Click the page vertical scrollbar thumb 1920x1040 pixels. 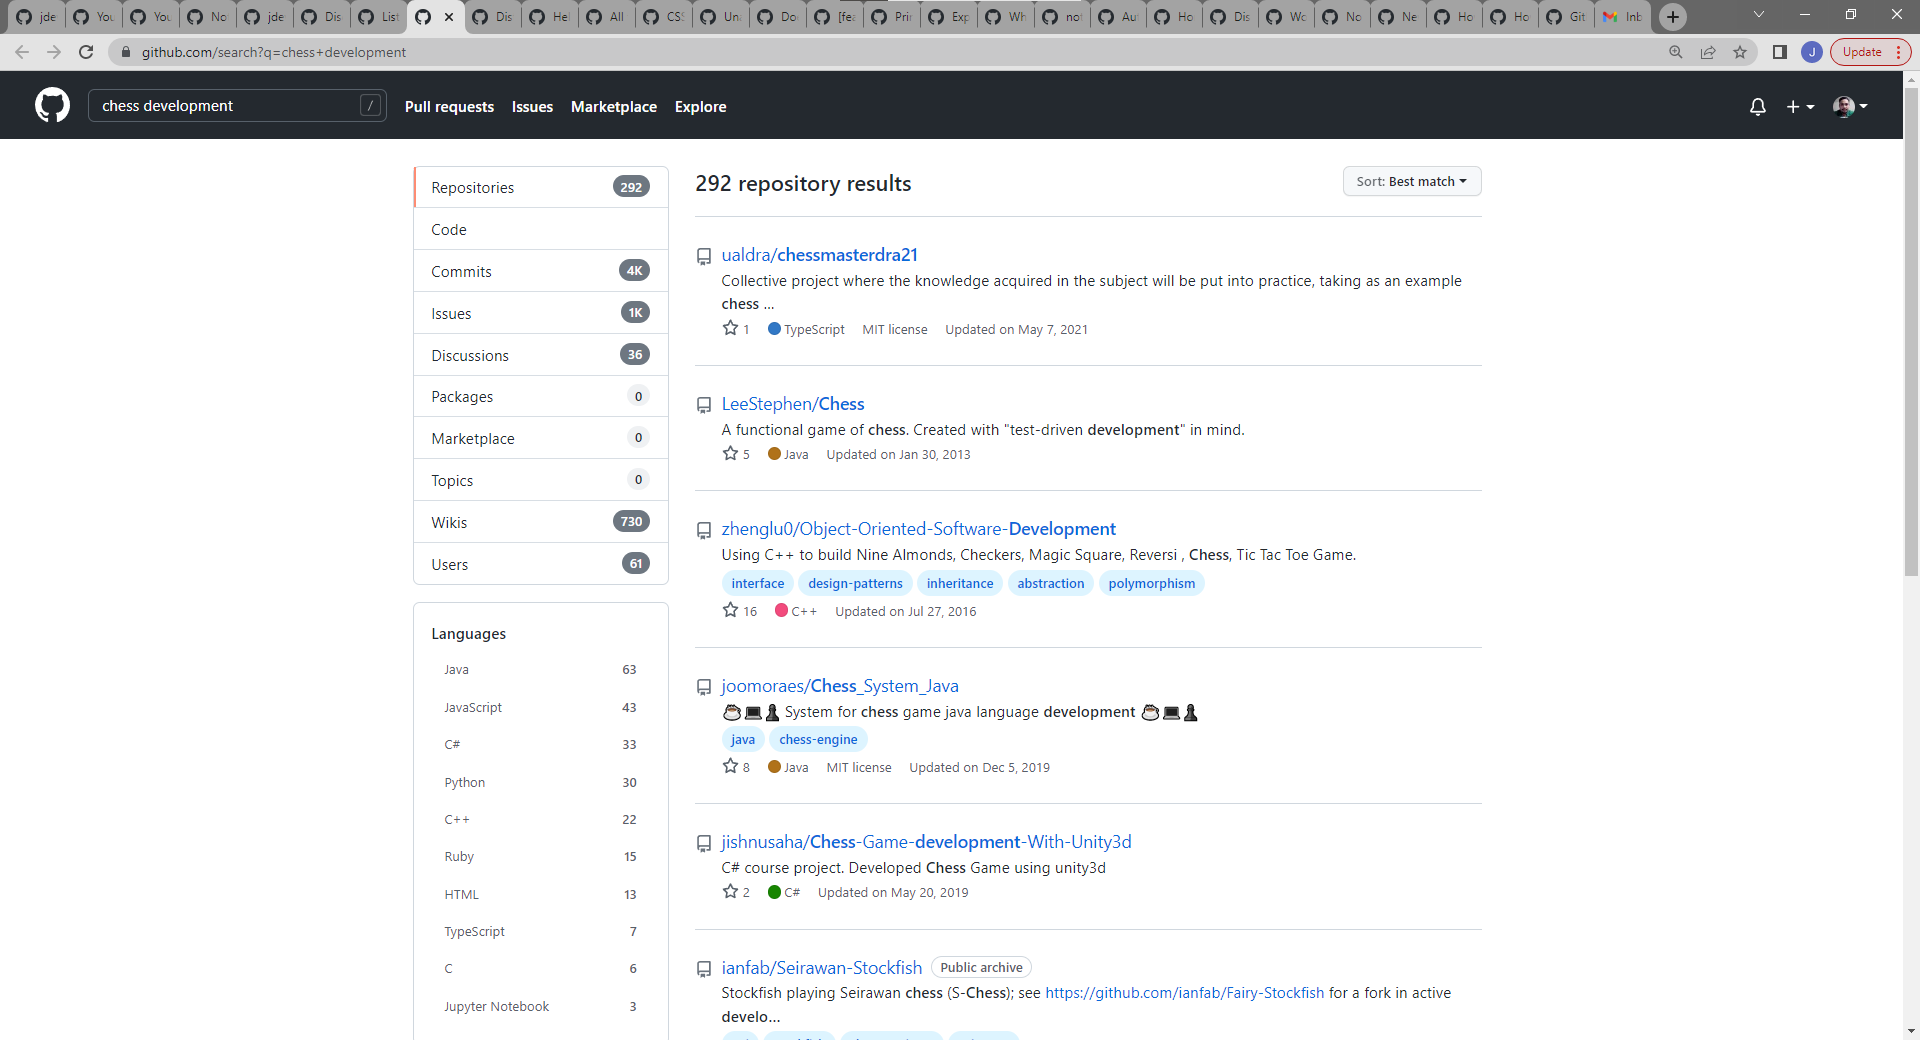pyautogui.click(x=1911, y=330)
